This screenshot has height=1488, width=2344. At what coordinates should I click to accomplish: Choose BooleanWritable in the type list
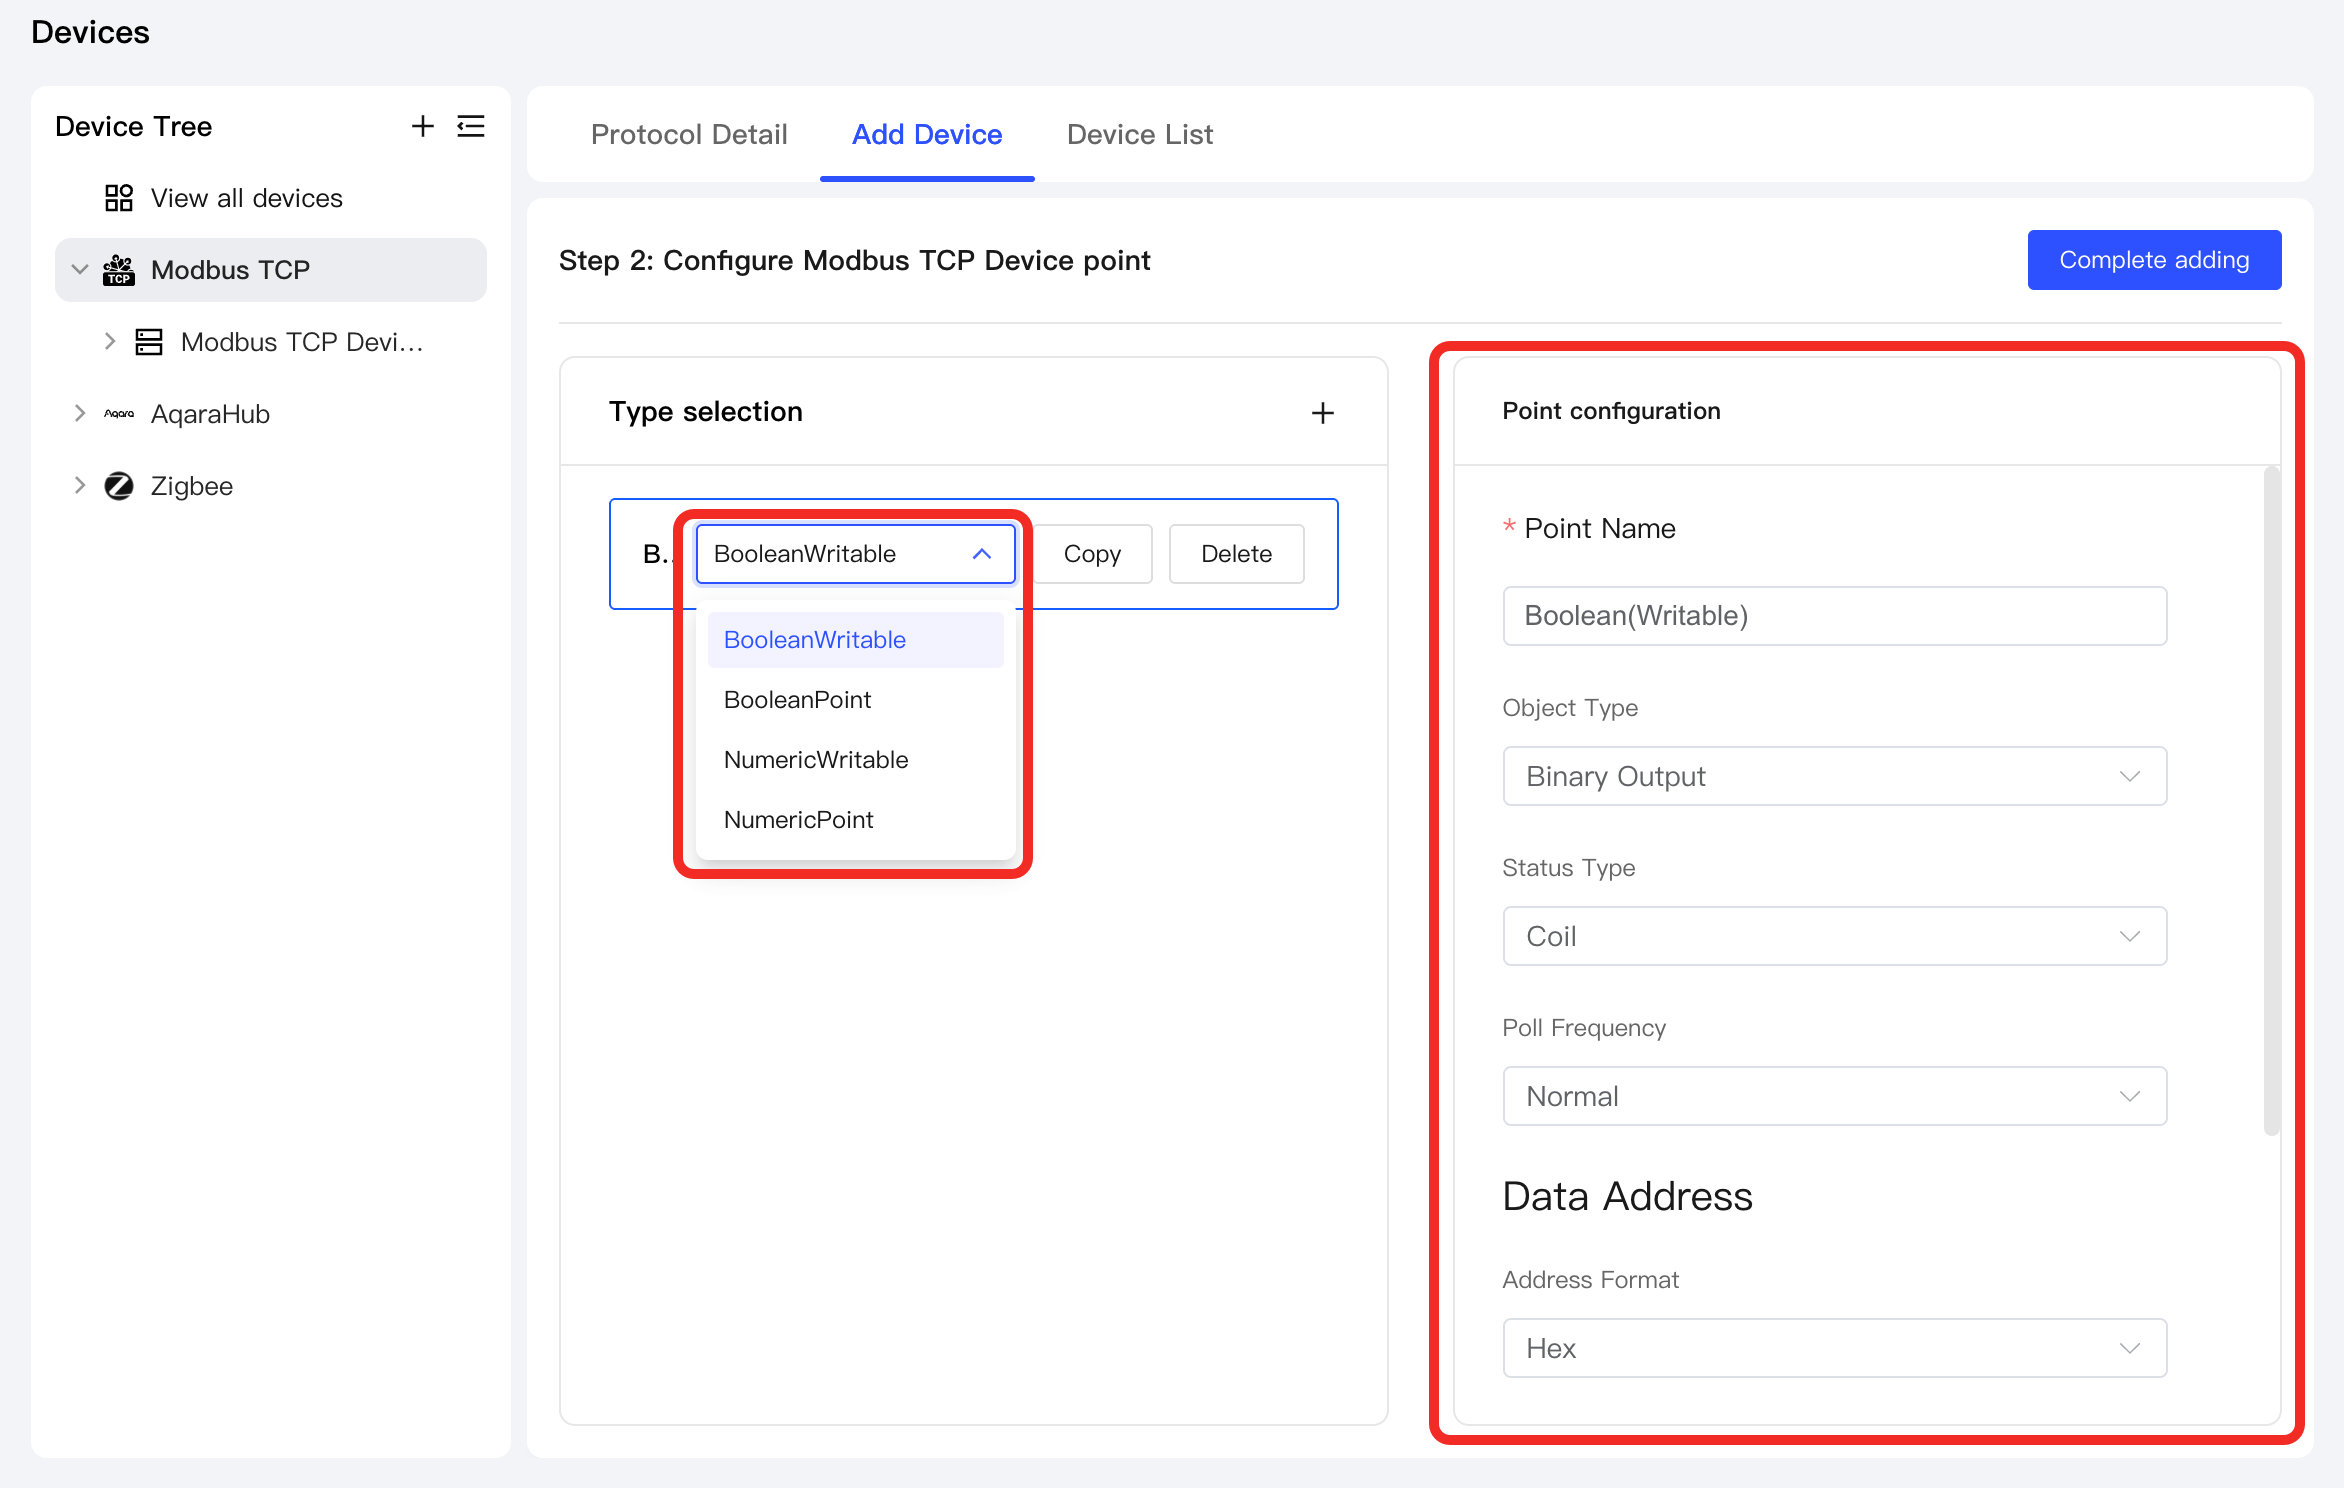(x=856, y=640)
